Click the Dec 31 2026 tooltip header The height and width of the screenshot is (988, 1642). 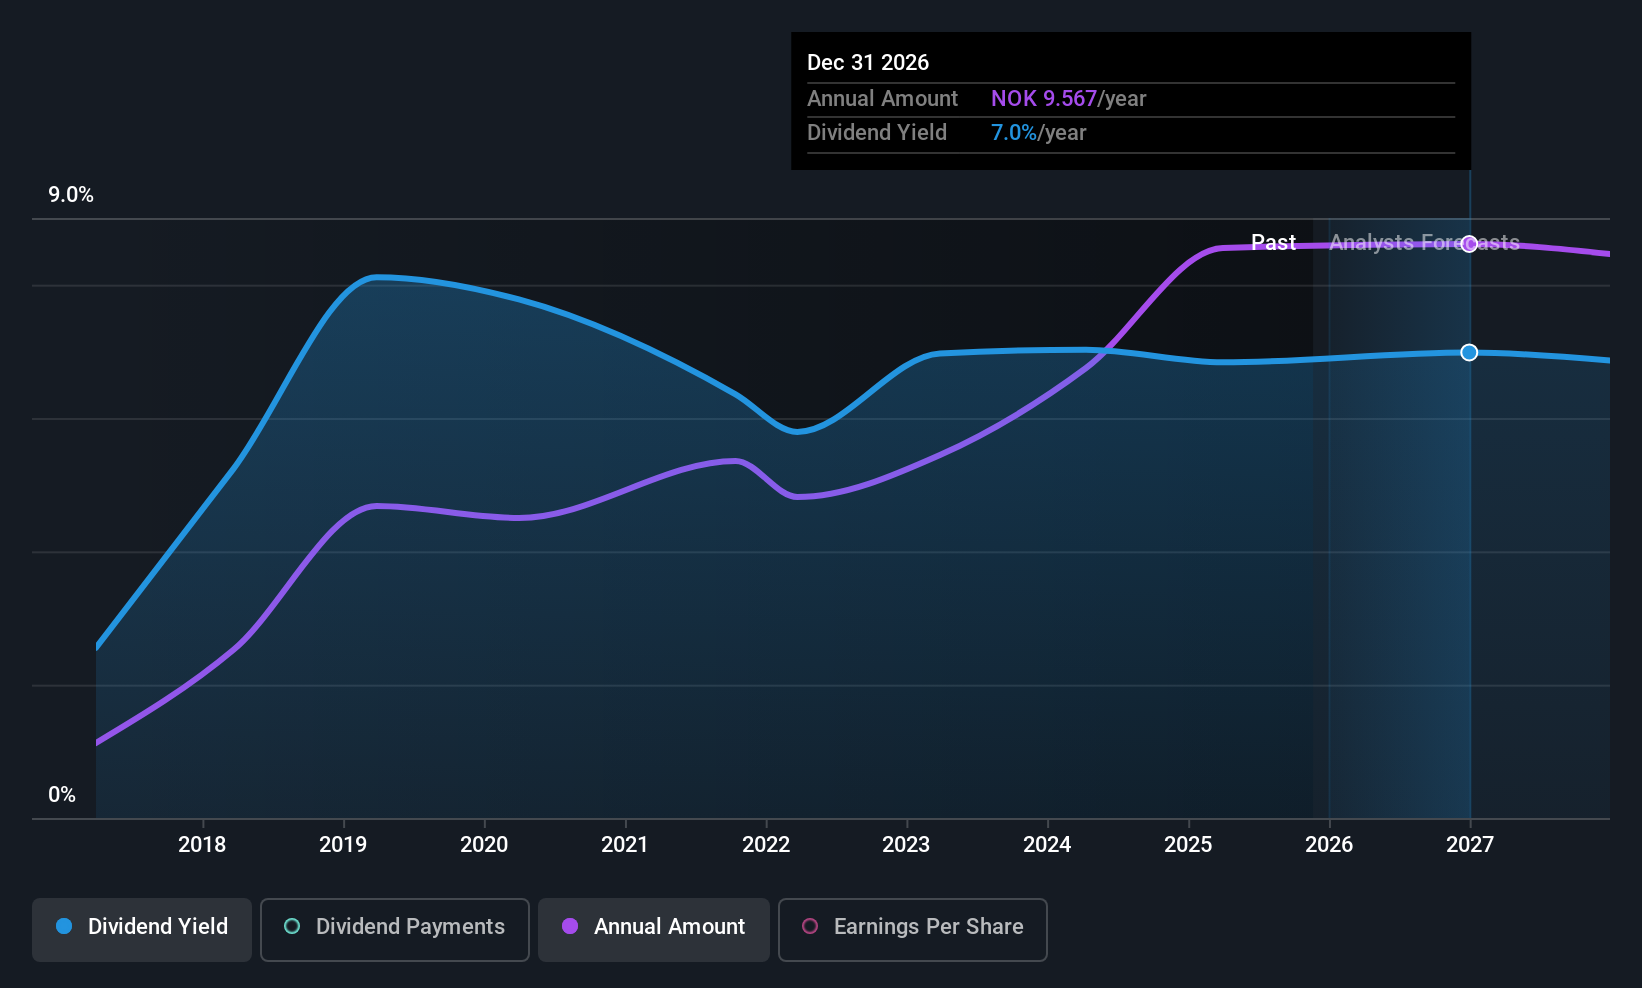click(x=868, y=62)
